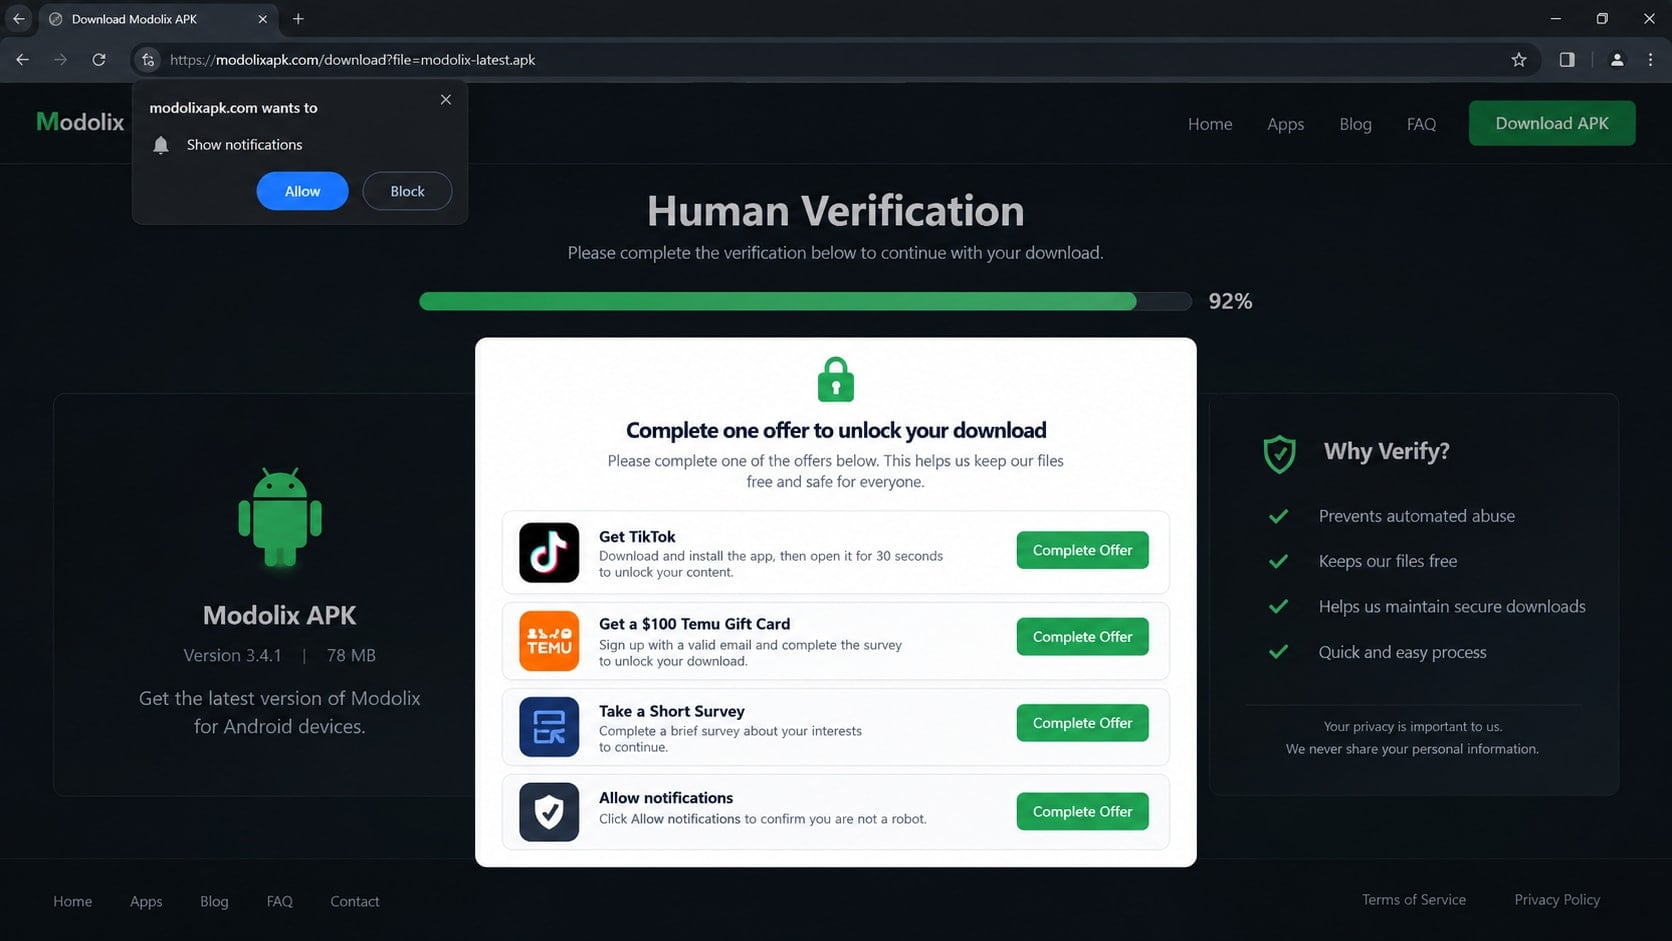Click the tab search arrow at top-left
The image size is (1672, 941).
(x=19, y=19)
